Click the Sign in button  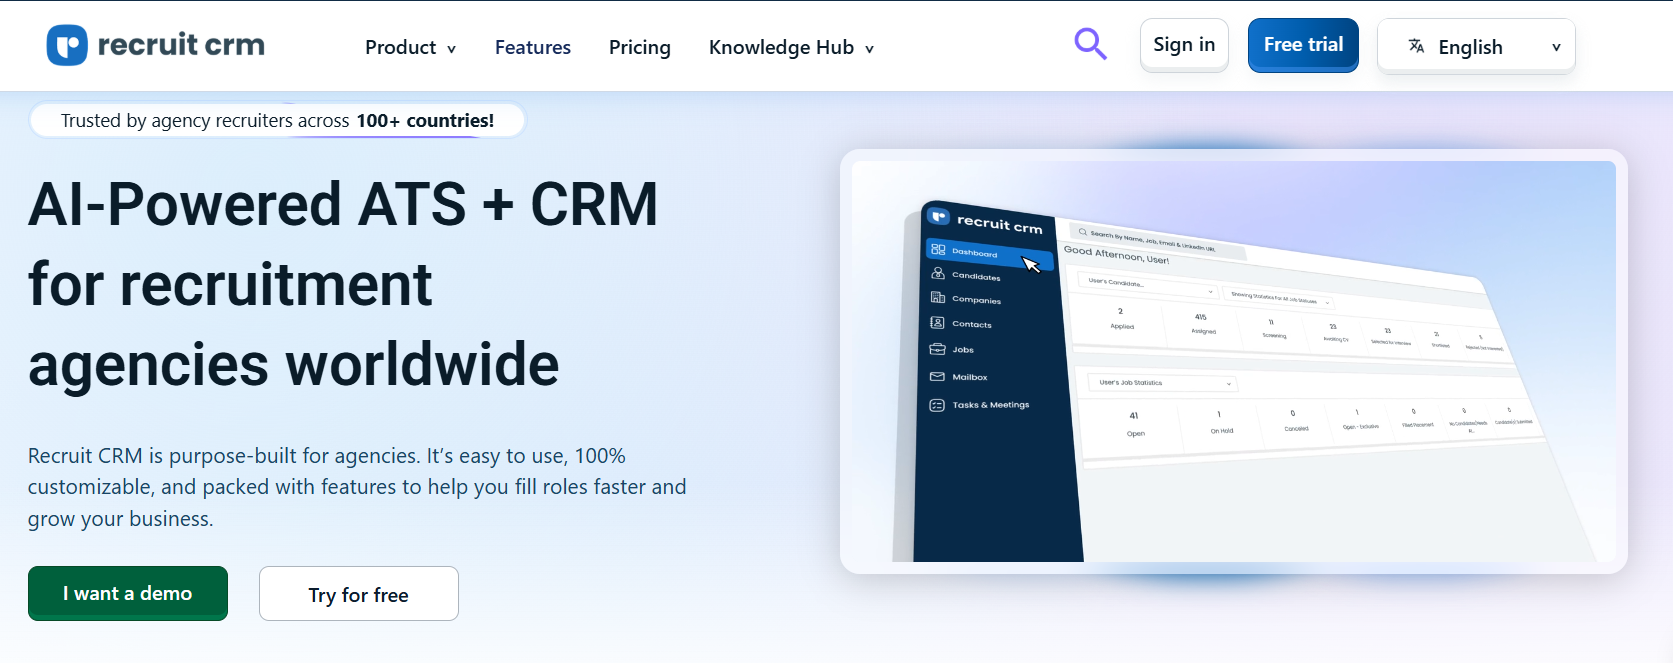[1184, 45]
